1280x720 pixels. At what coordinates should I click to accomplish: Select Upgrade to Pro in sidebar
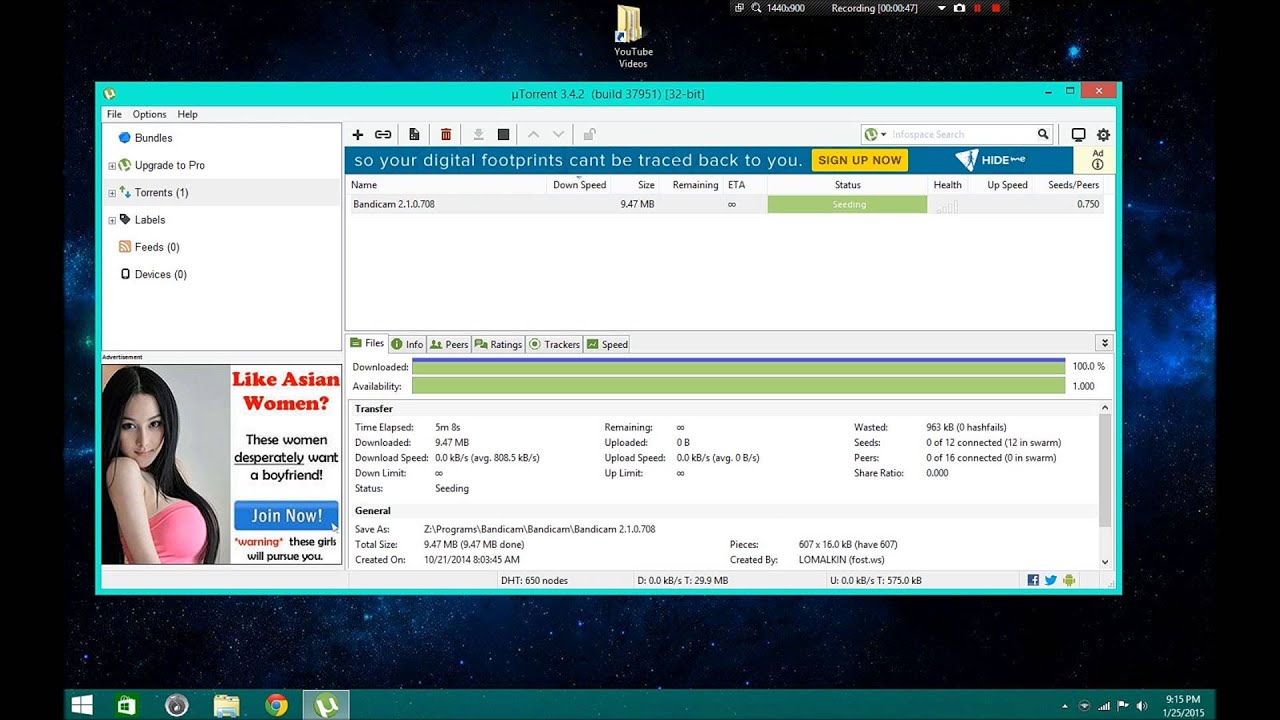169,165
